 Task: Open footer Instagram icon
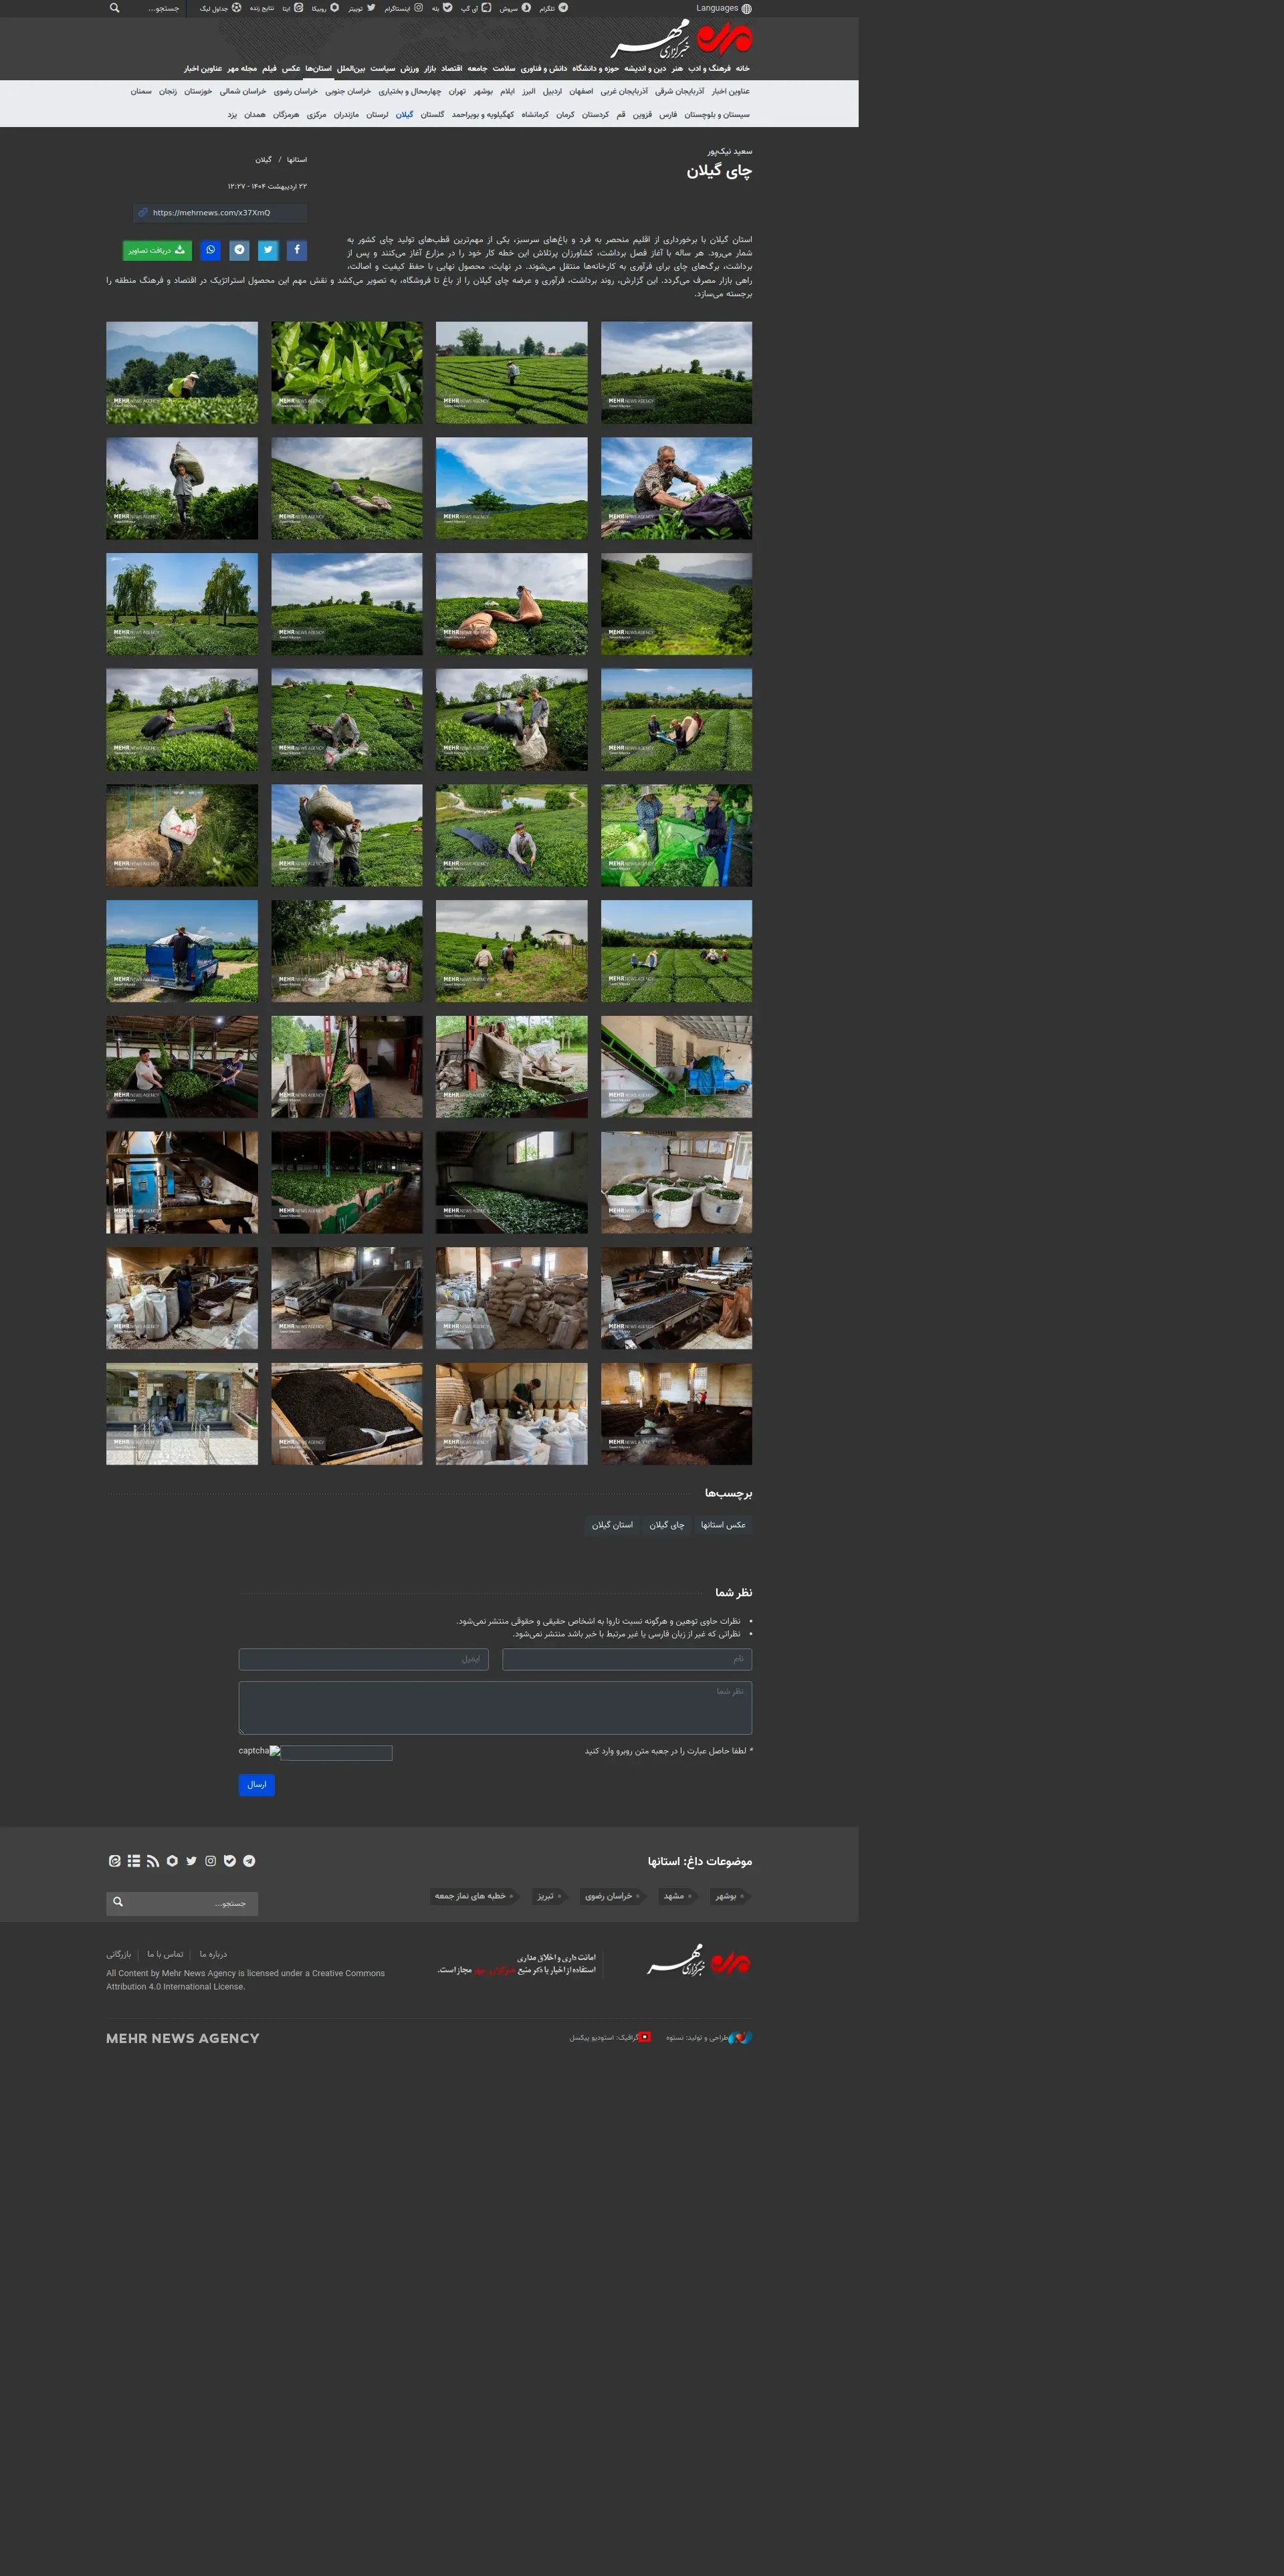point(211,1861)
